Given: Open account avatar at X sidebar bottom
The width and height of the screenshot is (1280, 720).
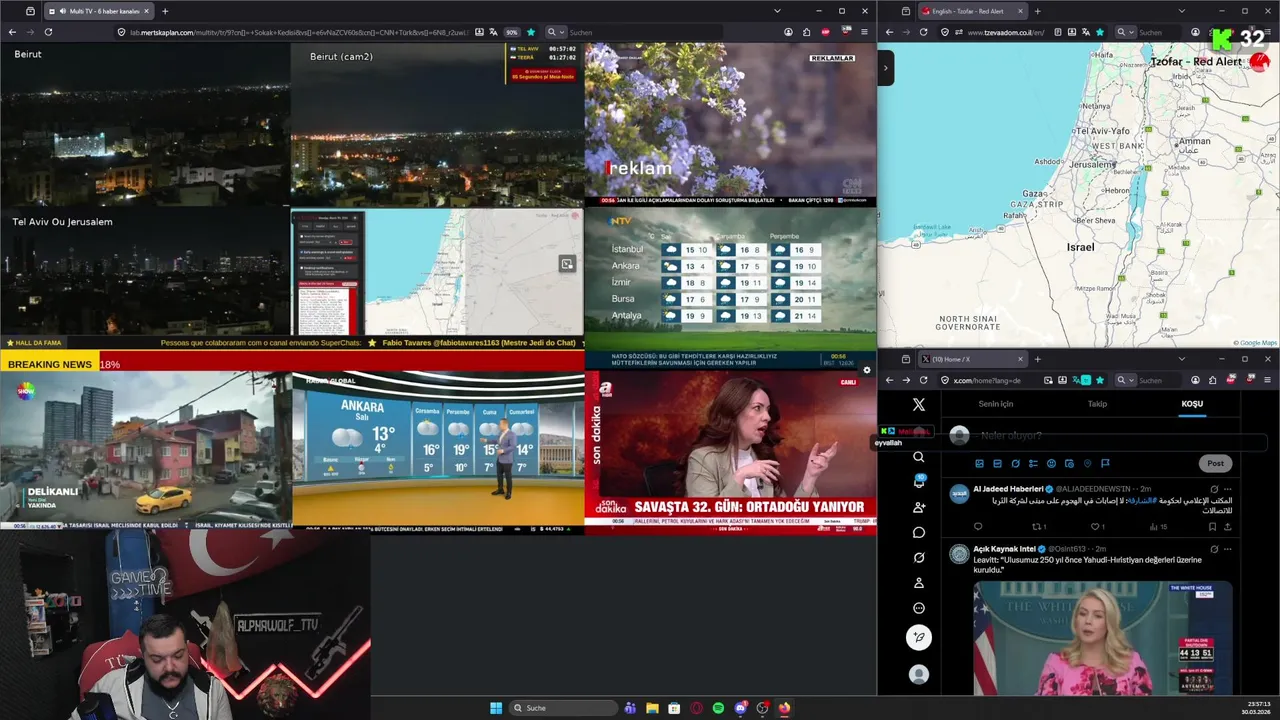Looking at the screenshot, I should coord(919,675).
